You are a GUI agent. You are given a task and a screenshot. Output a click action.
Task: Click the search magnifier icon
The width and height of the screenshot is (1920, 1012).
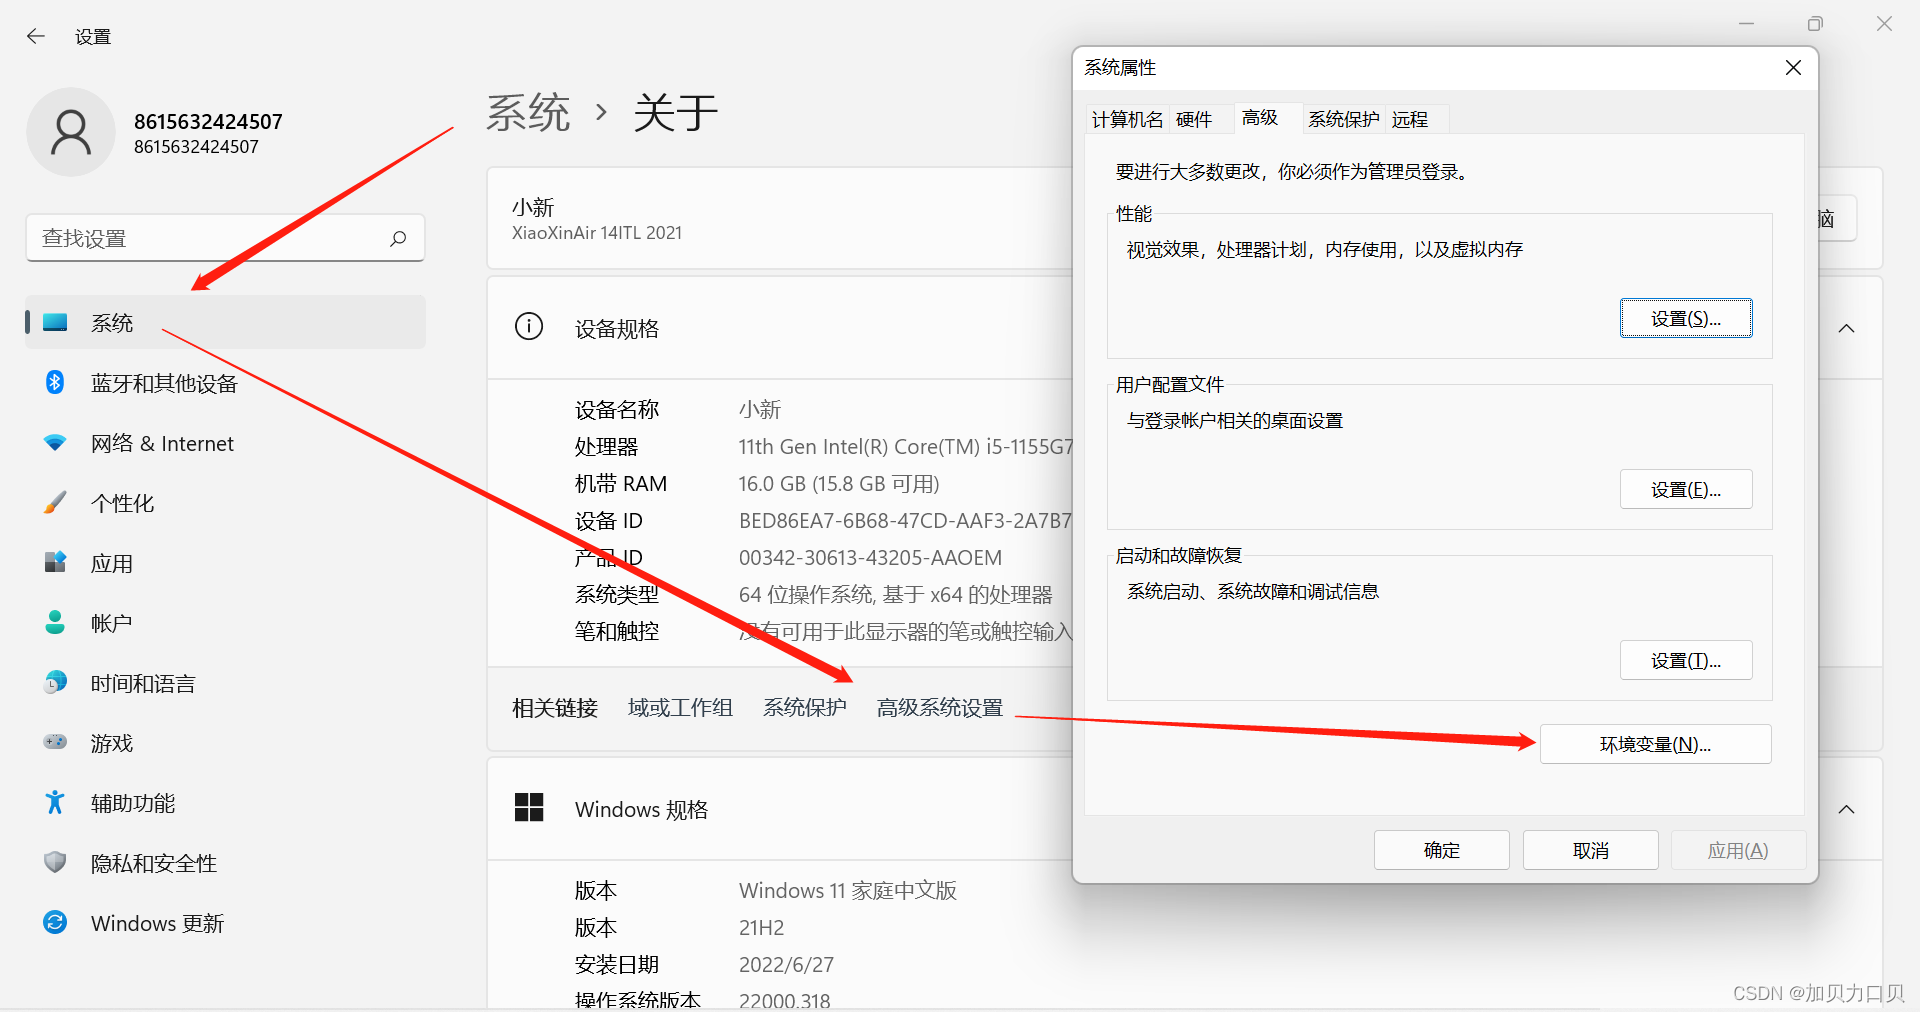[x=398, y=238]
